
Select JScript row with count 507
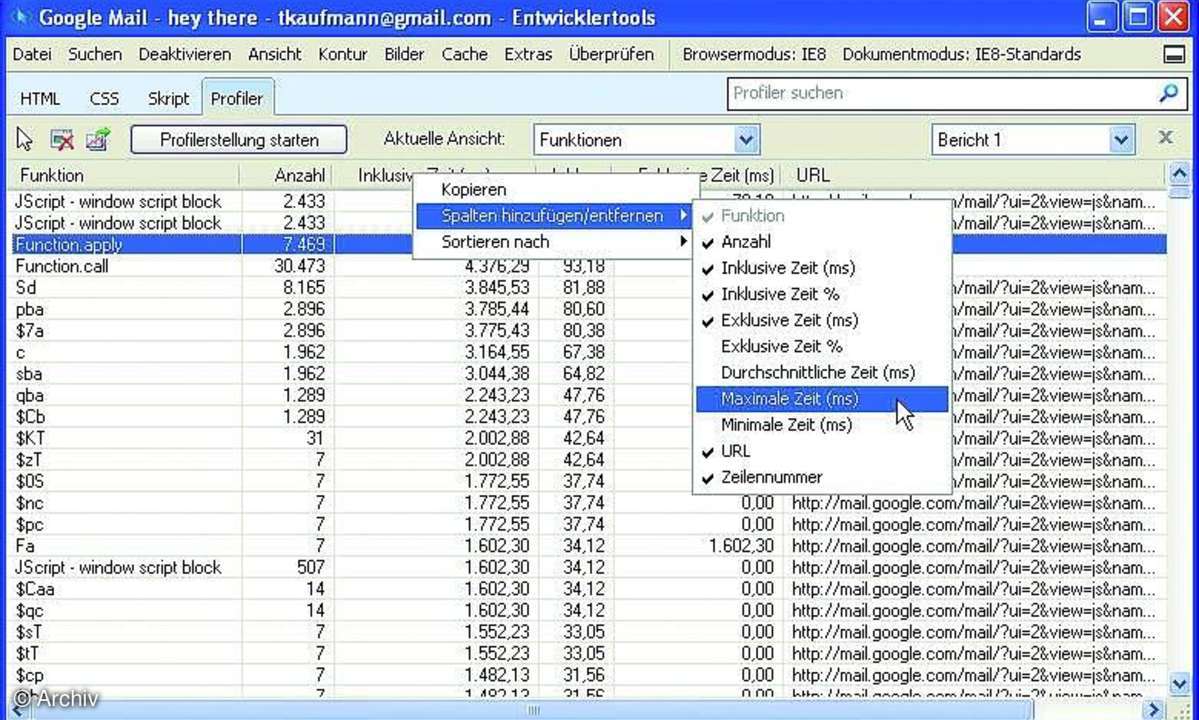point(589,567)
